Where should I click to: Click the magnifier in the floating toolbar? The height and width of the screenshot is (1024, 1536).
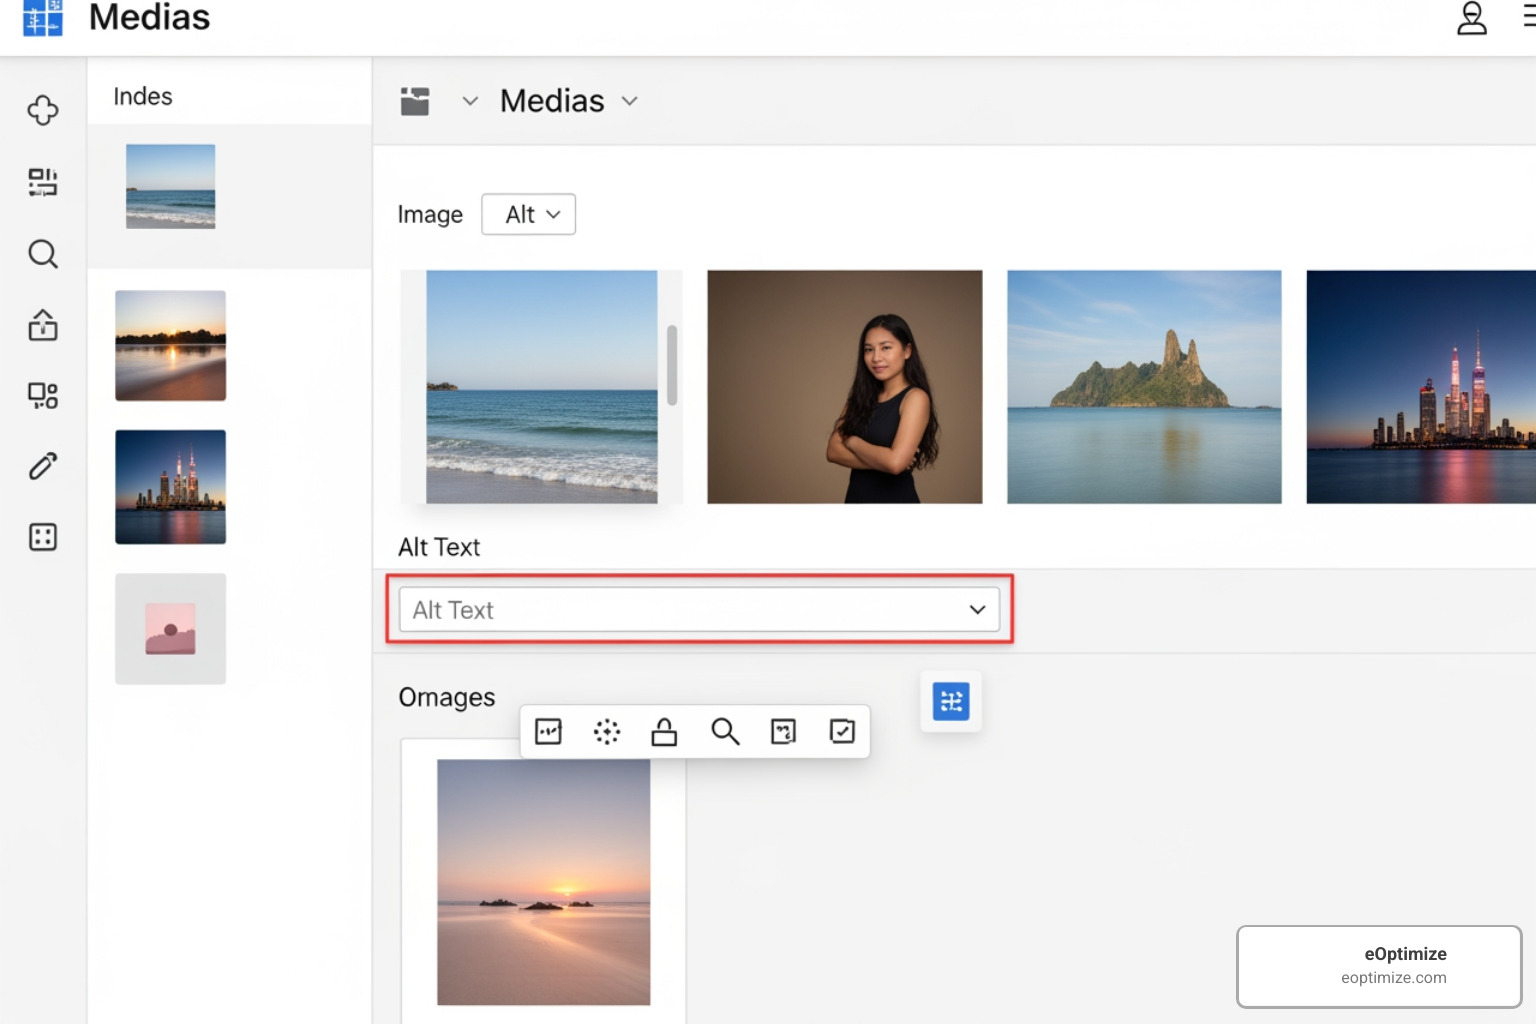[x=726, y=731]
